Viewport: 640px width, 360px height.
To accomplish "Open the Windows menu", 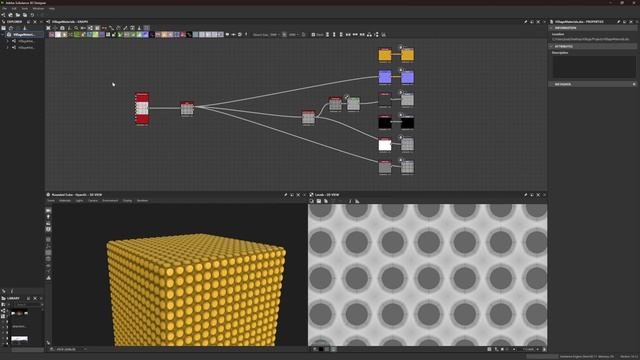I will (38, 9).
